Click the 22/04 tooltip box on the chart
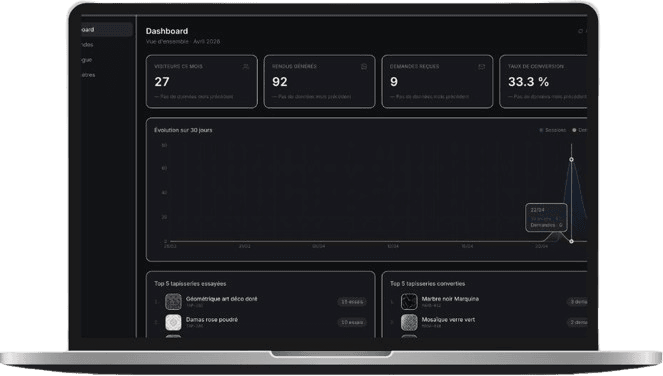Viewport: 663px width, 376px height. coord(546,217)
